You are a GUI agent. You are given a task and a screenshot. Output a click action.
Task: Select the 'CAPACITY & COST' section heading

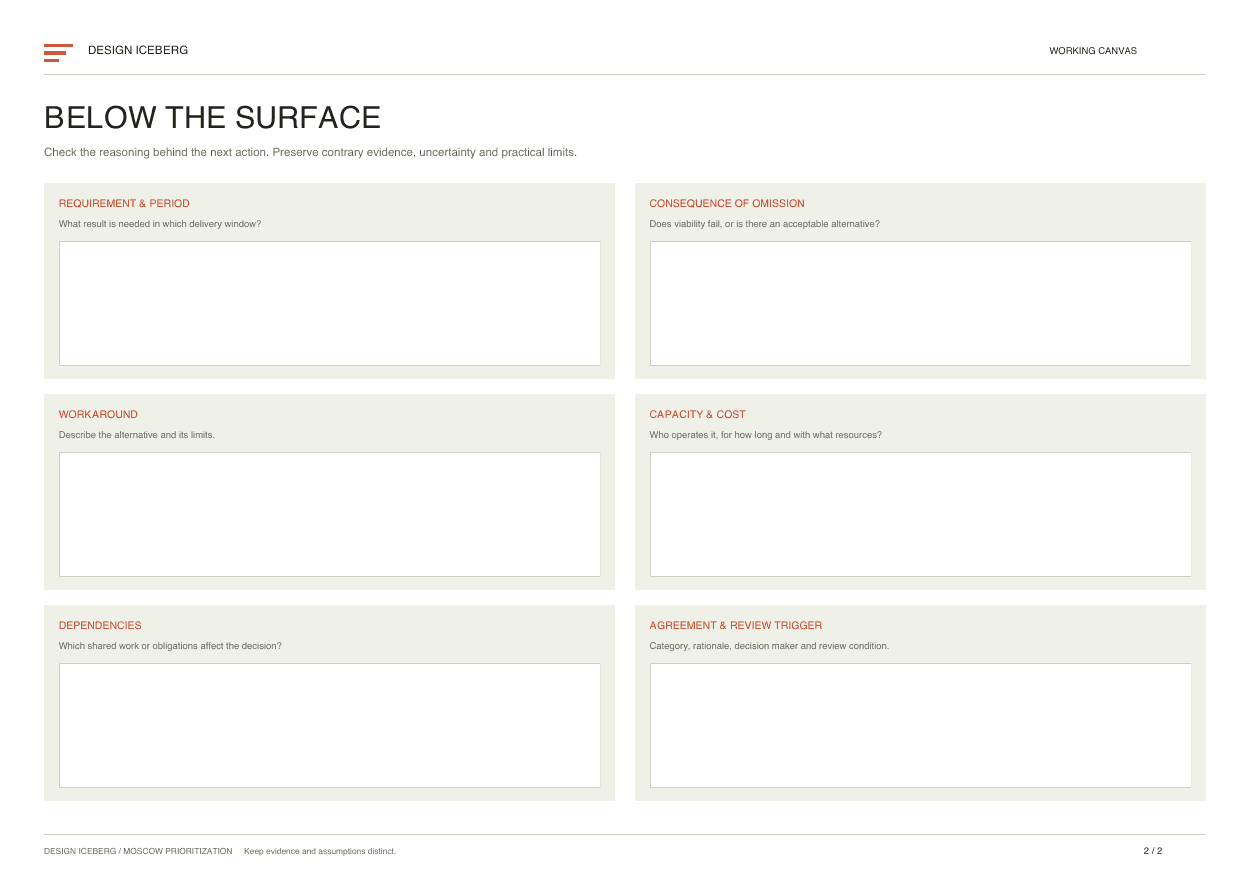[x=698, y=414]
